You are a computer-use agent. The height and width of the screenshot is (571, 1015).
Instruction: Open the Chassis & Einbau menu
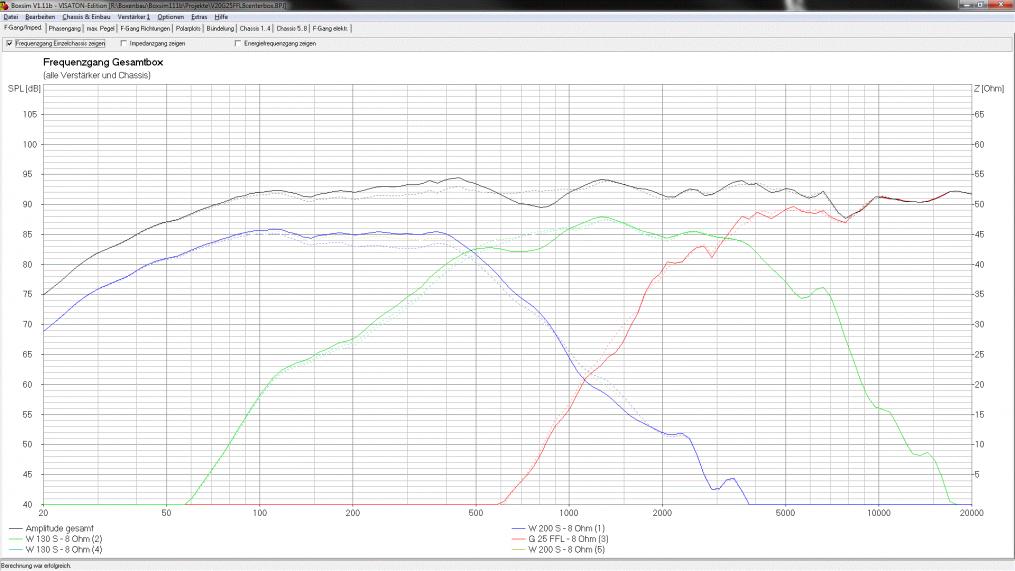tap(86, 17)
